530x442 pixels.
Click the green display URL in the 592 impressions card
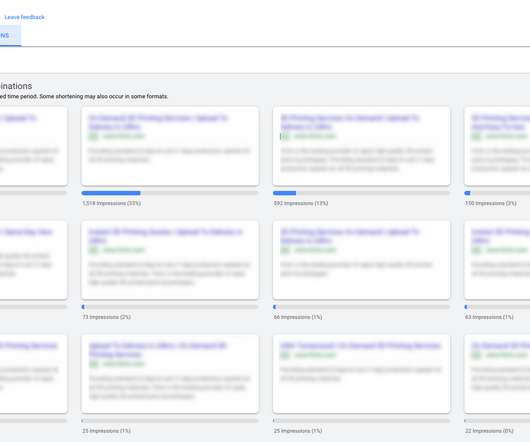[x=315, y=136]
